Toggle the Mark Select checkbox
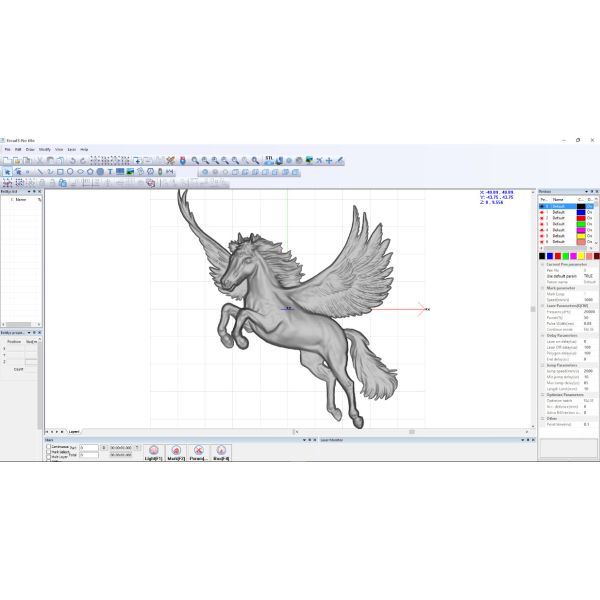 point(49,452)
